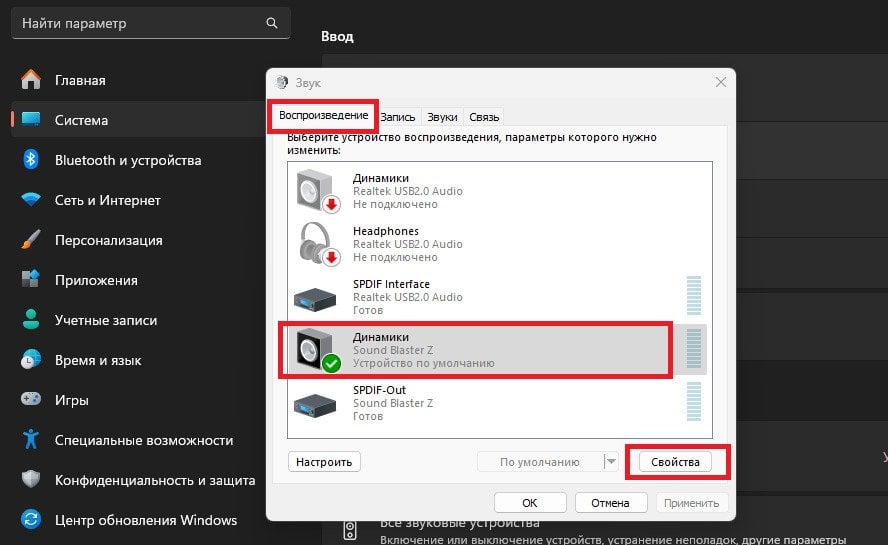Image resolution: width=888 pixels, height=545 pixels.
Task: Click the accessibility figure icon for Специальные возможности
Action: 31,440
